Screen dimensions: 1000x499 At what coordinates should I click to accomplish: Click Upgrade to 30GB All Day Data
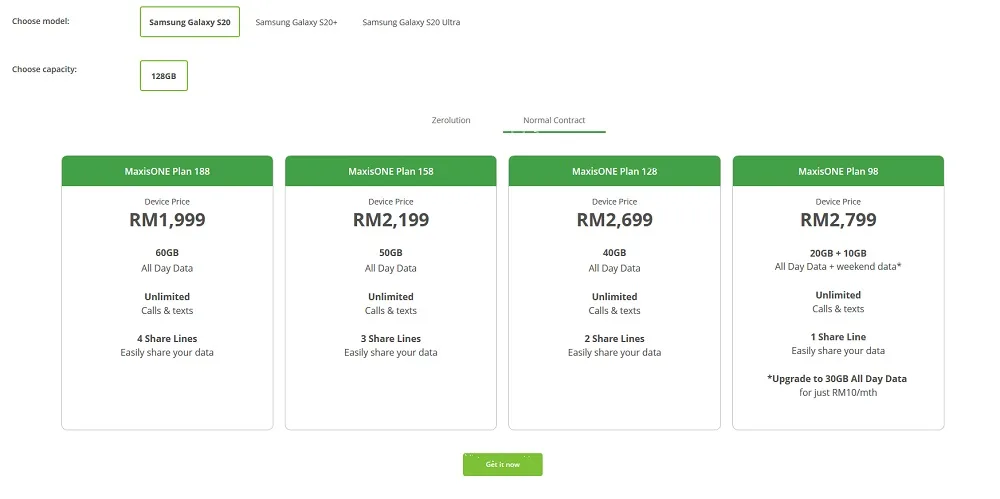[x=837, y=378]
